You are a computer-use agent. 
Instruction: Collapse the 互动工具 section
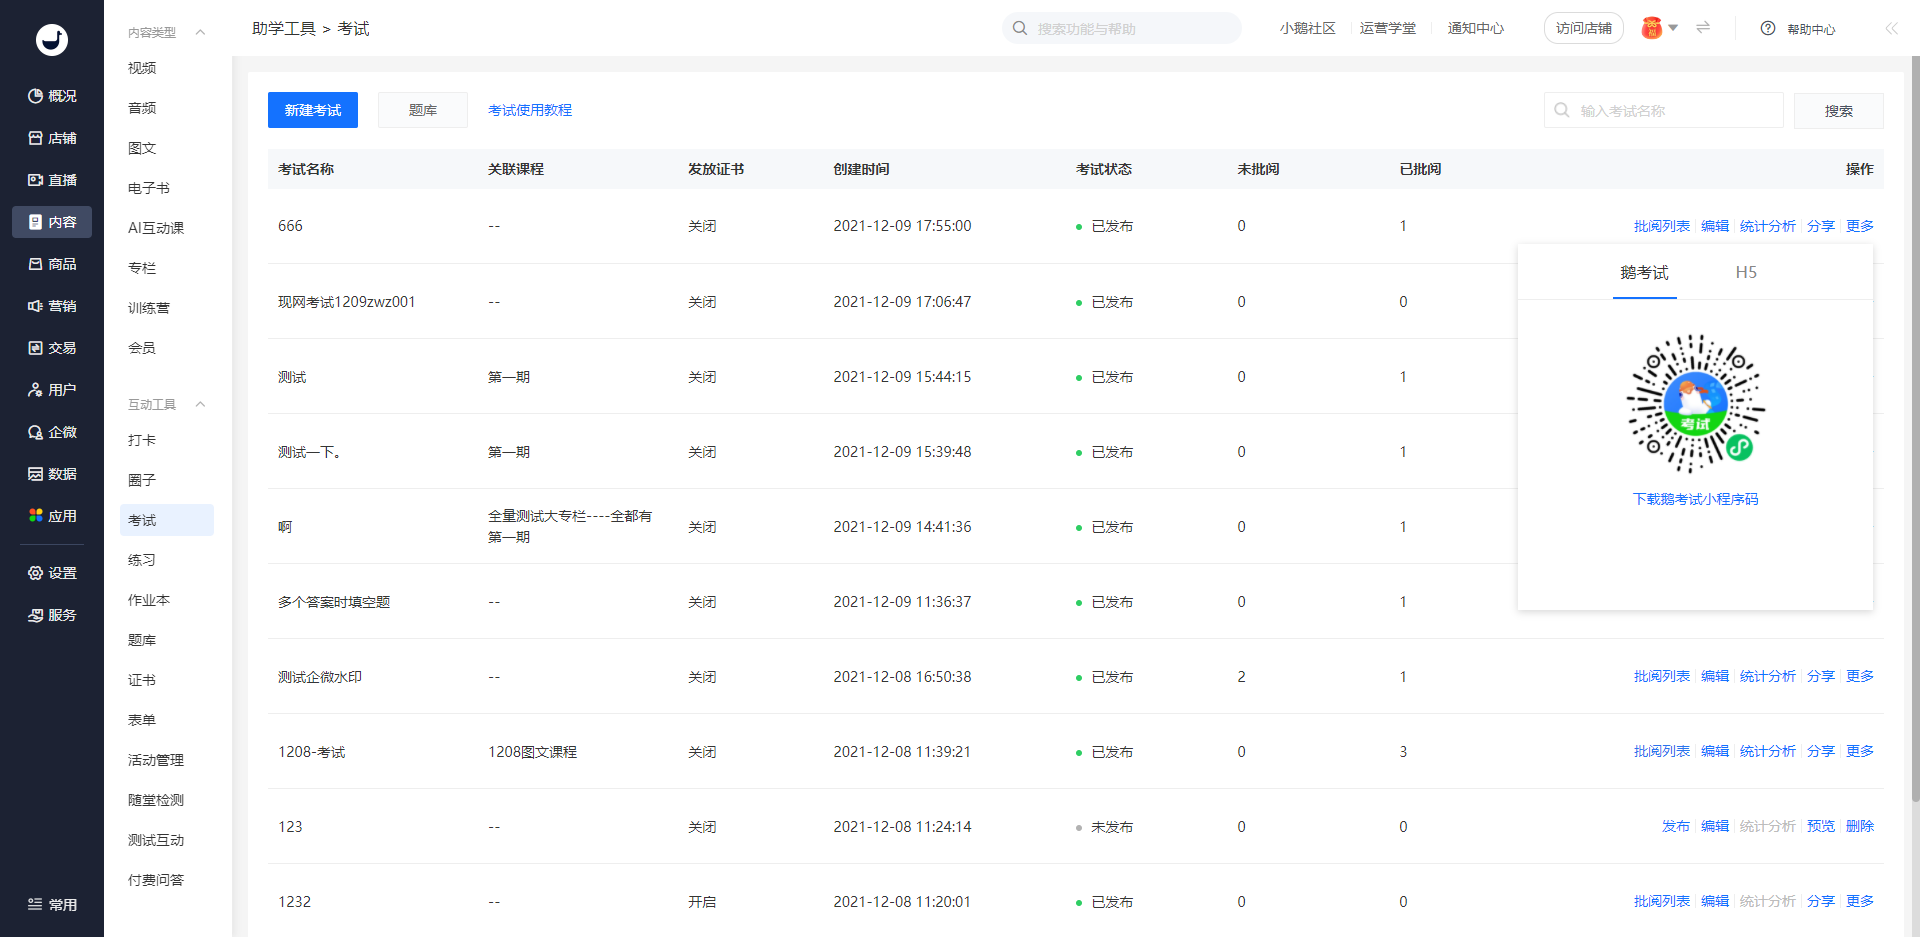[200, 405]
